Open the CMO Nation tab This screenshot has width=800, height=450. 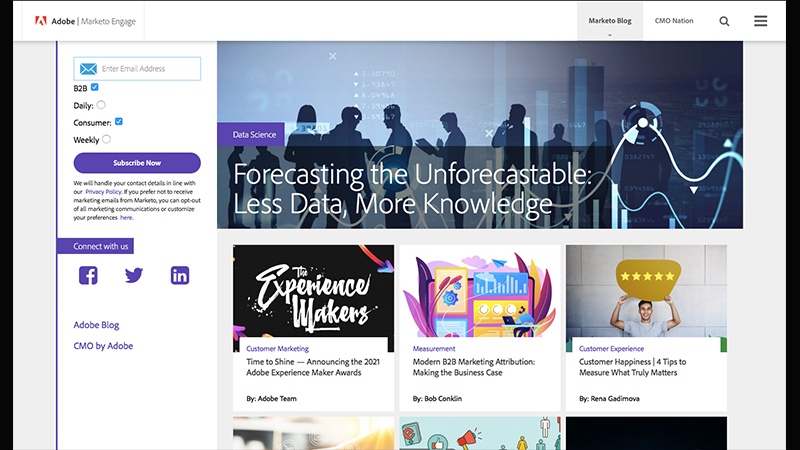pyautogui.click(x=674, y=21)
